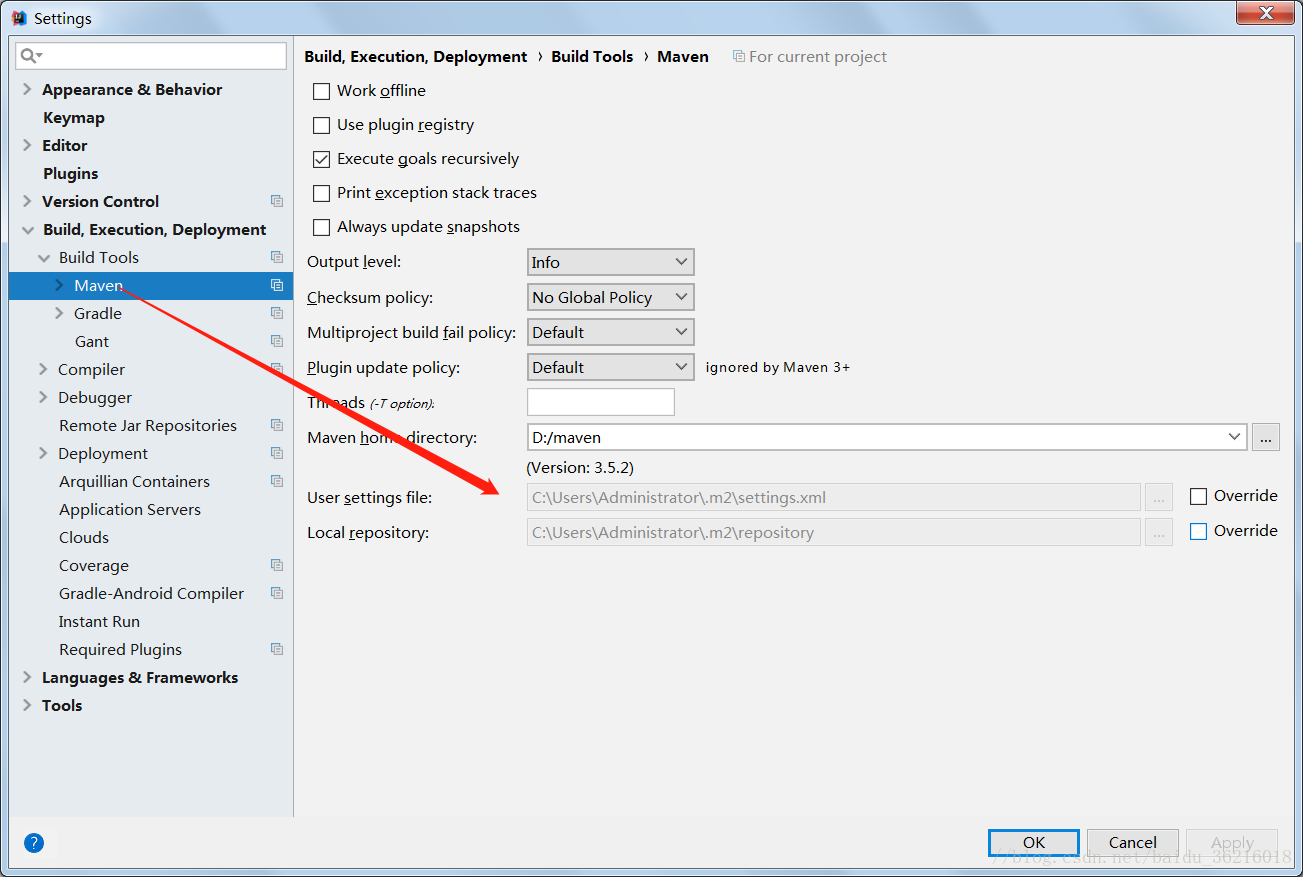
Task: Browse for User settings file
Action: pyautogui.click(x=1159, y=497)
